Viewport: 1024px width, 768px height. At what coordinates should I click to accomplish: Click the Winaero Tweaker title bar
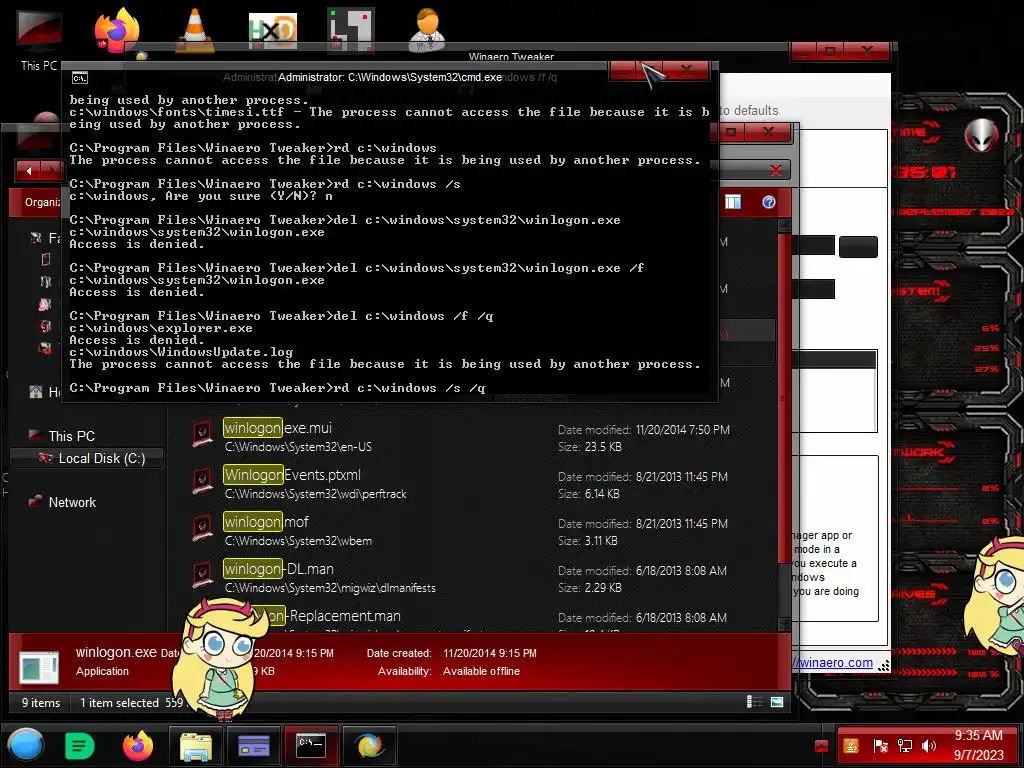(x=511, y=56)
